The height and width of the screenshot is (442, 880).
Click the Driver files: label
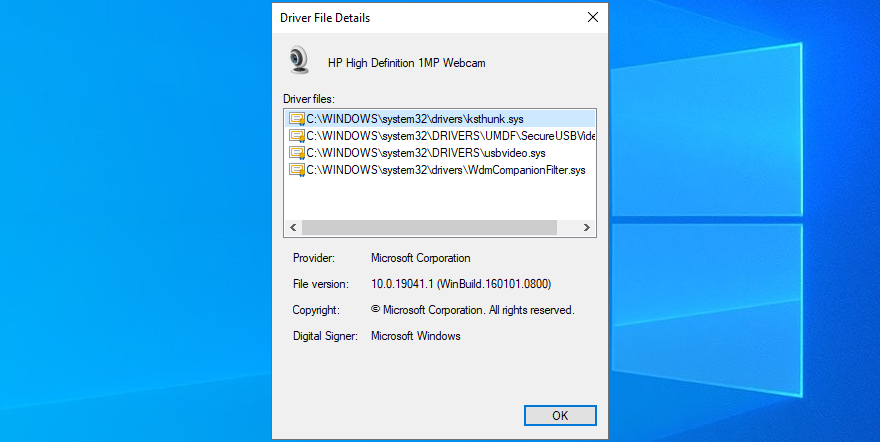click(x=309, y=99)
